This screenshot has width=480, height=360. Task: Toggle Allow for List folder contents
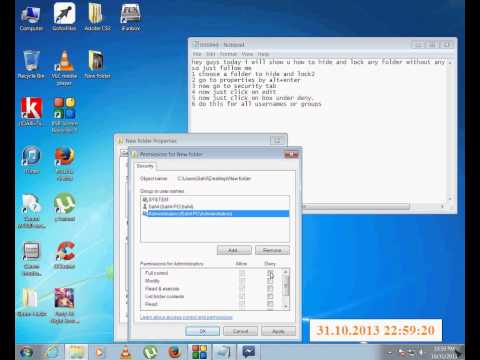point(242,296)
